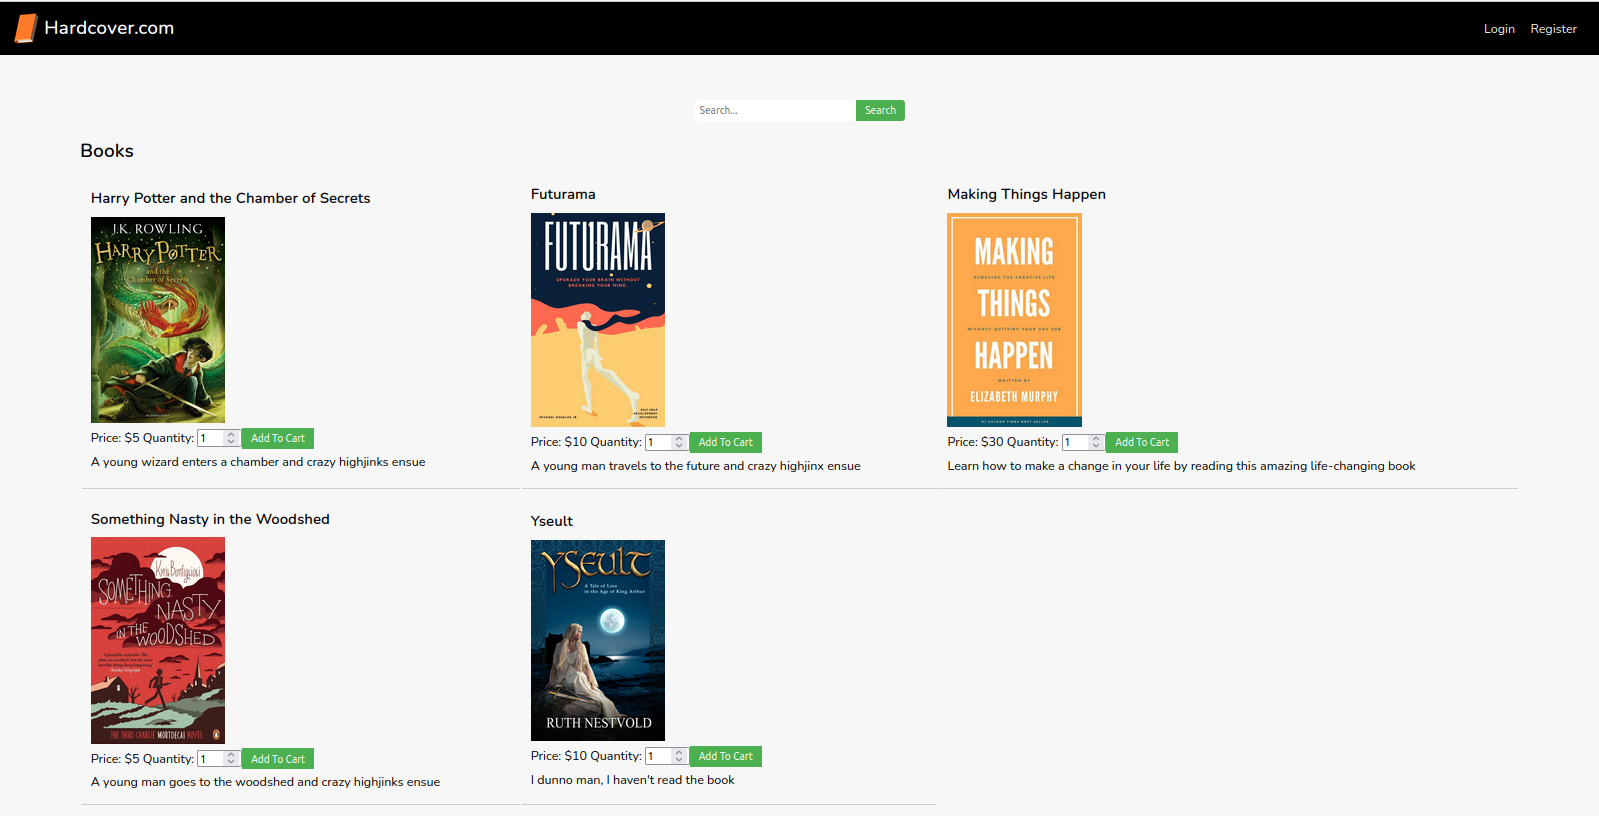Screen dimensions: 1599x816
Task: Click description 'A young wizard enters a chamber'
Action: 258,462
